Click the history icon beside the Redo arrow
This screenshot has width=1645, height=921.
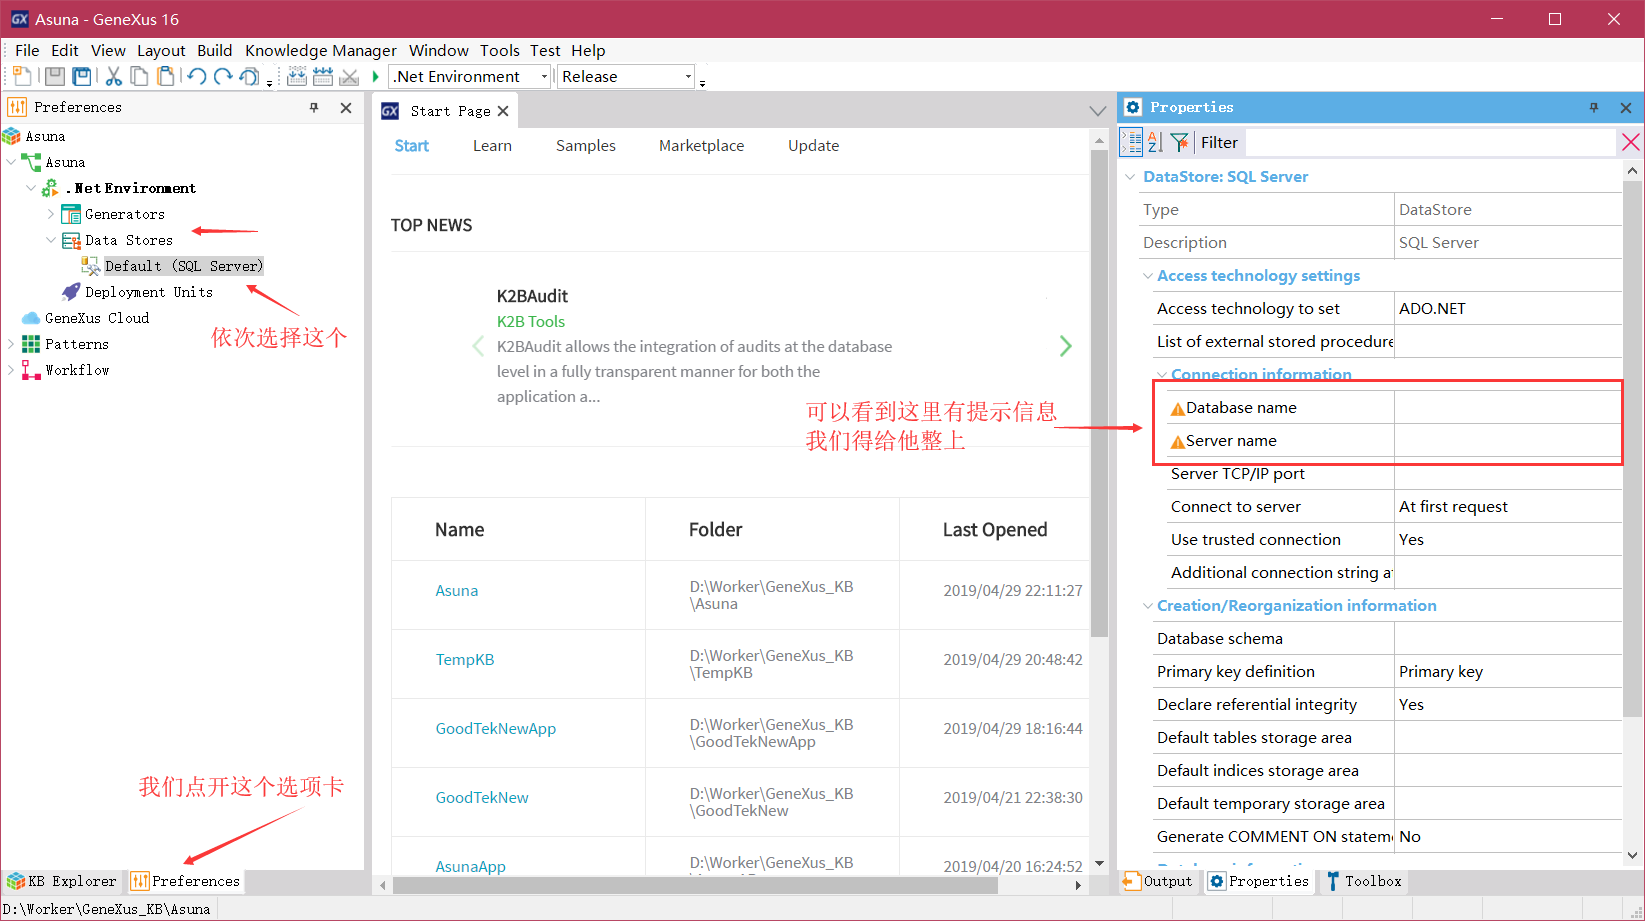coord(250,76)
